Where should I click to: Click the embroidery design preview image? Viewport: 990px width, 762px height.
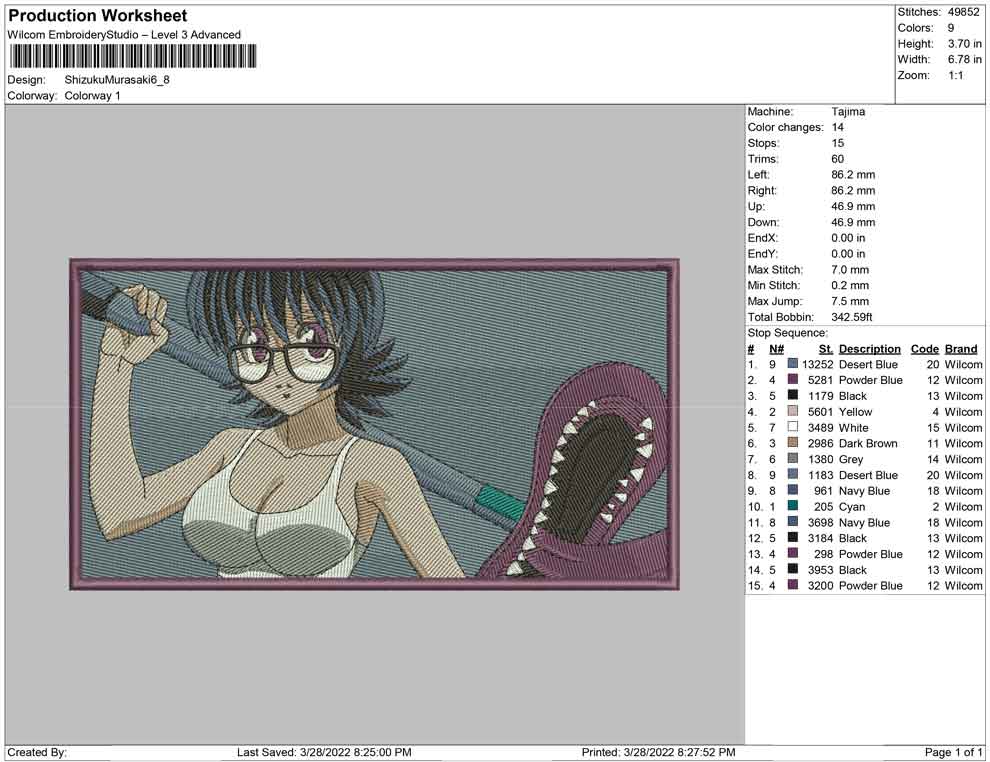tap(374, 424)
